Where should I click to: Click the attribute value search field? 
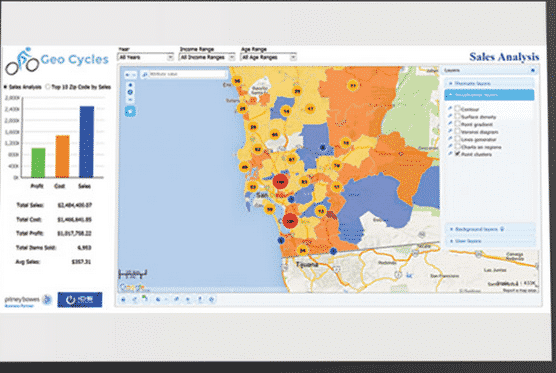187,74
